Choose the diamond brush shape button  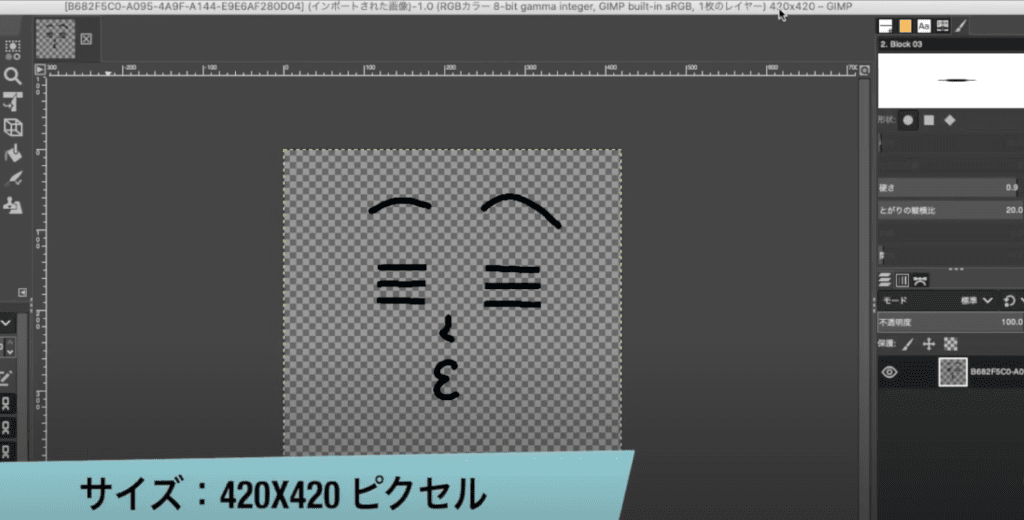click(x=950, y=120)
